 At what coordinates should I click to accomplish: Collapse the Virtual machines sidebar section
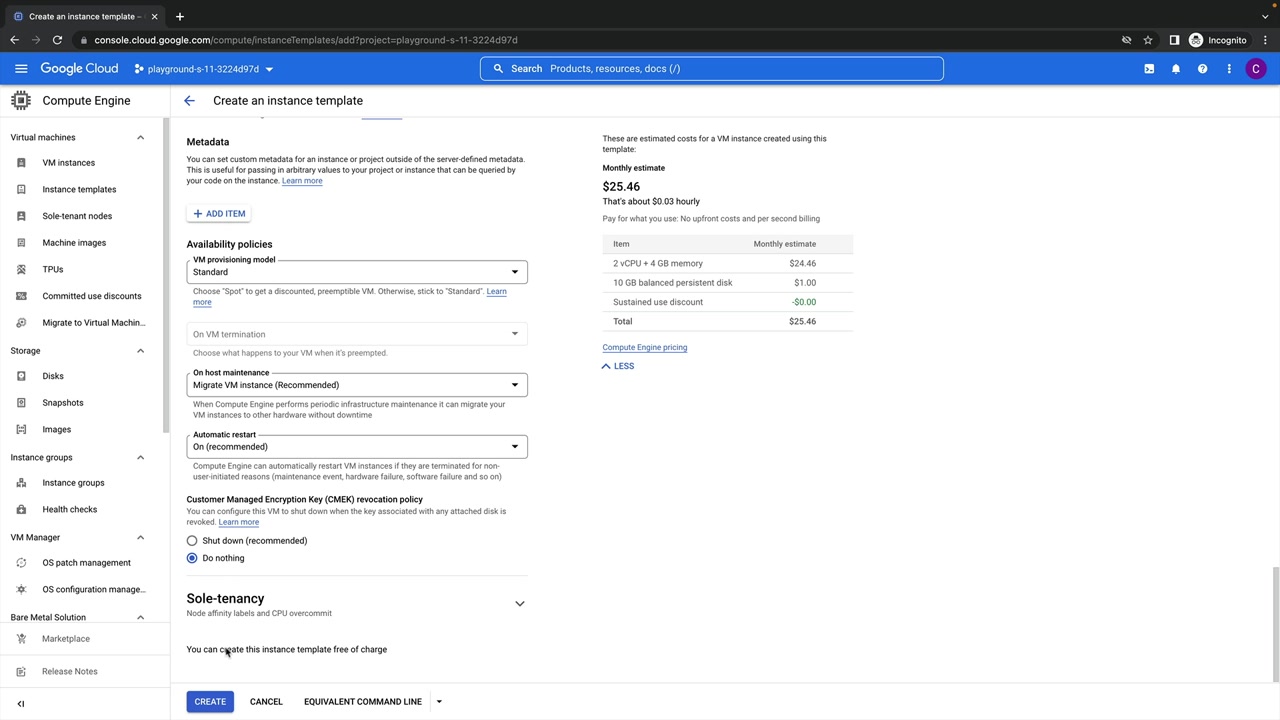coord(140,138)
